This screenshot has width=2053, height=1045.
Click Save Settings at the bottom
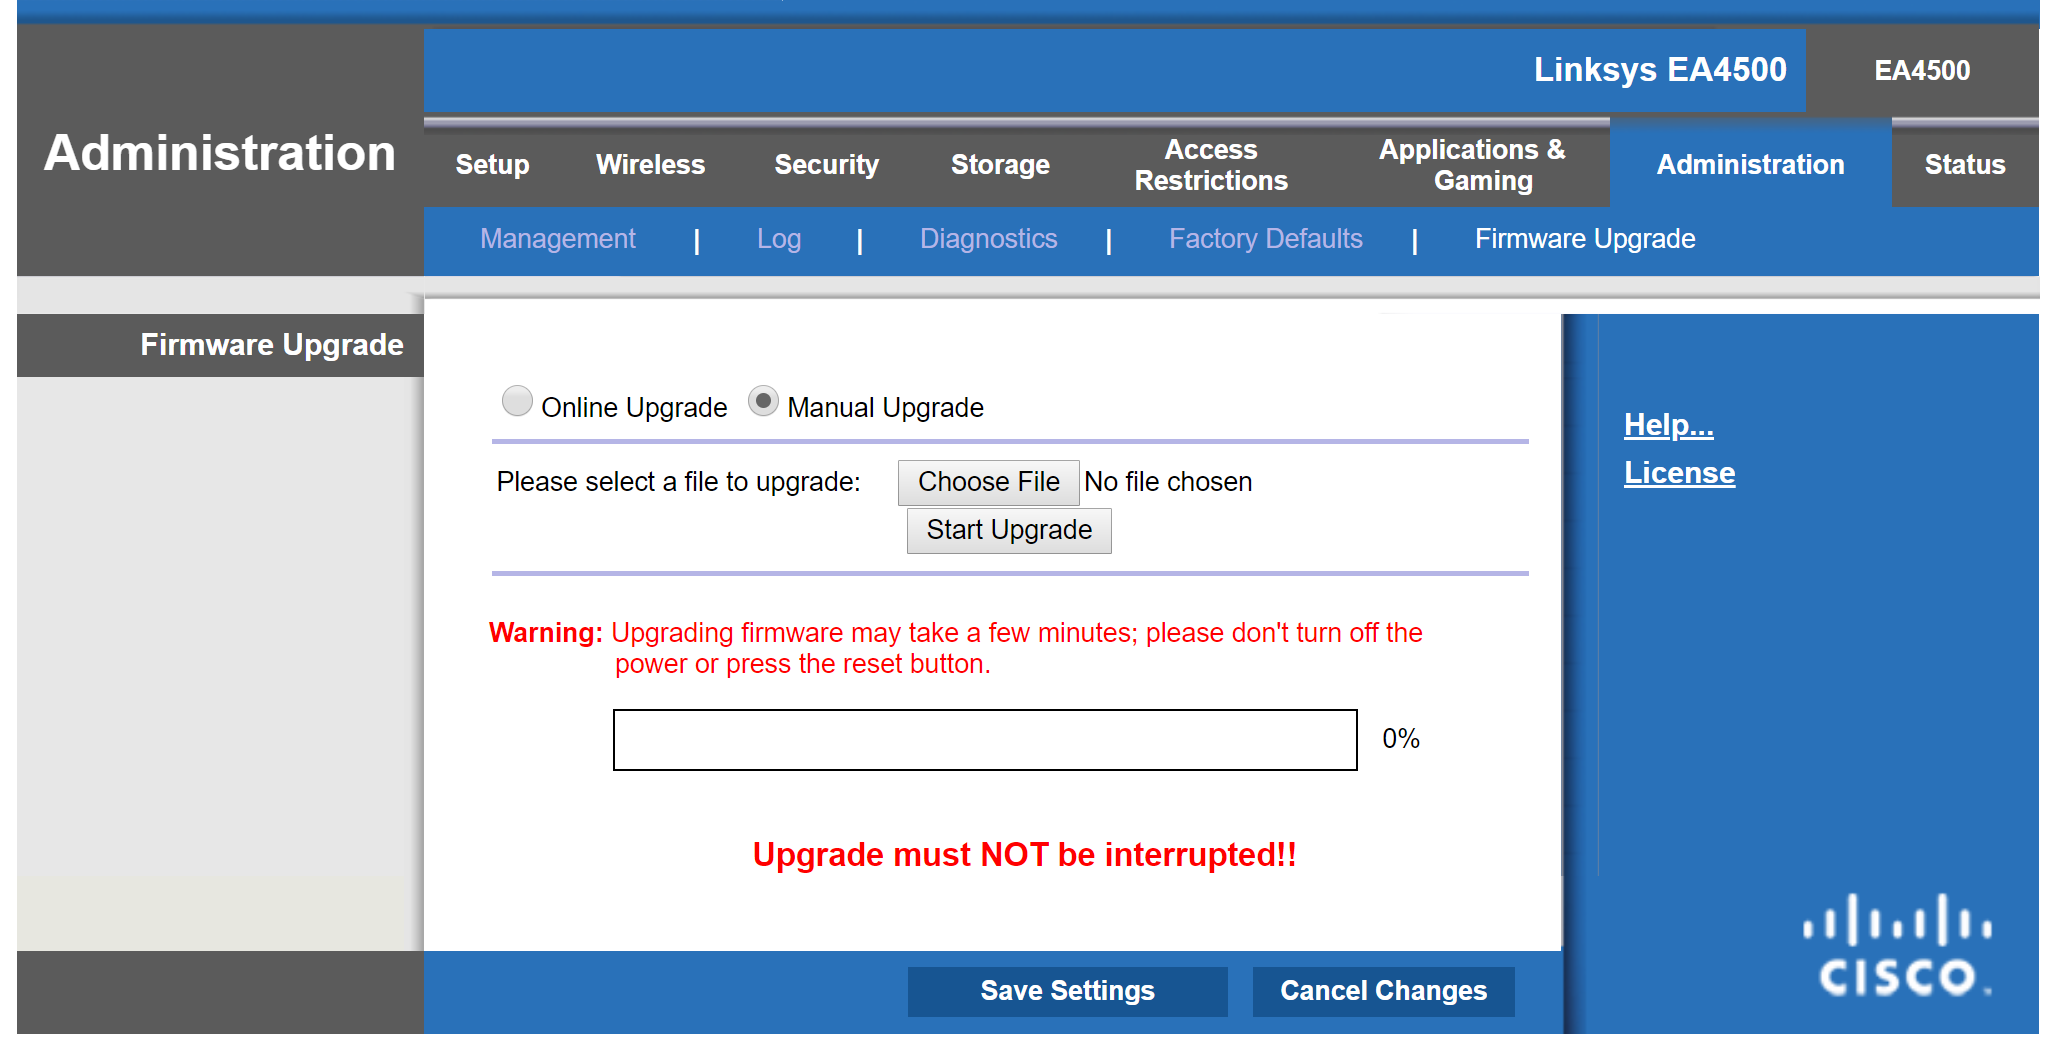(1067, 991)
